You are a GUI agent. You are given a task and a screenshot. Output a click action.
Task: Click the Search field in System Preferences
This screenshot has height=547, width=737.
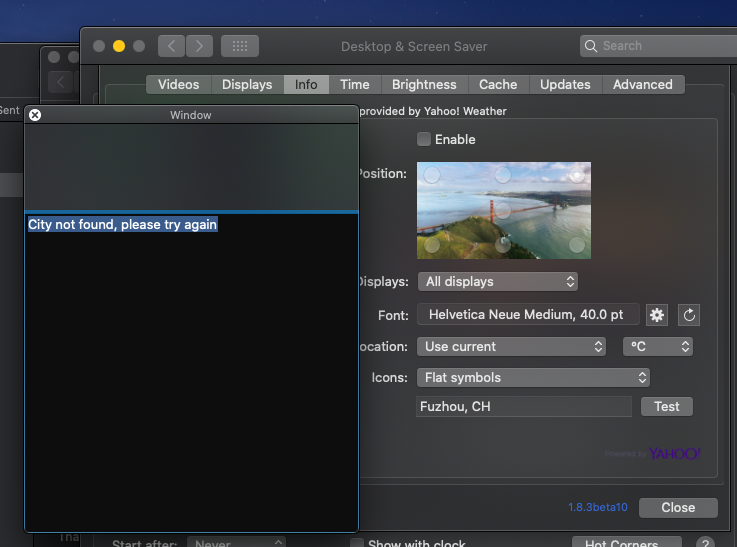[658, 46]
